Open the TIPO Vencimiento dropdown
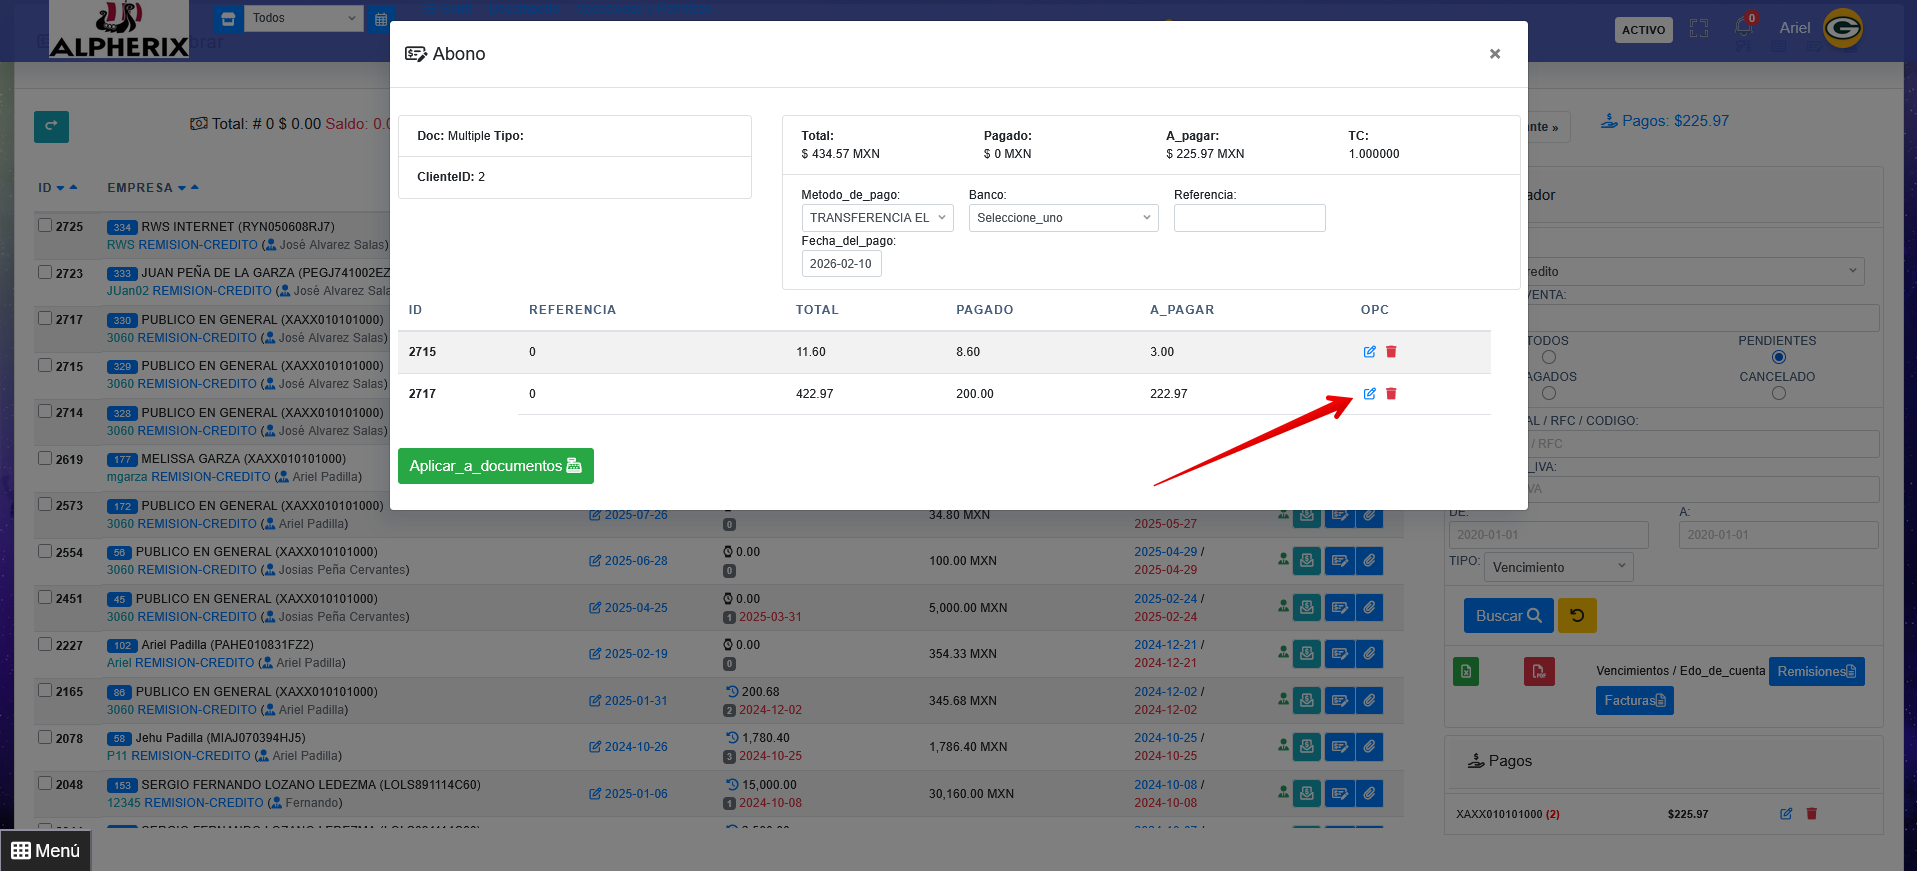 (1558, 567)
